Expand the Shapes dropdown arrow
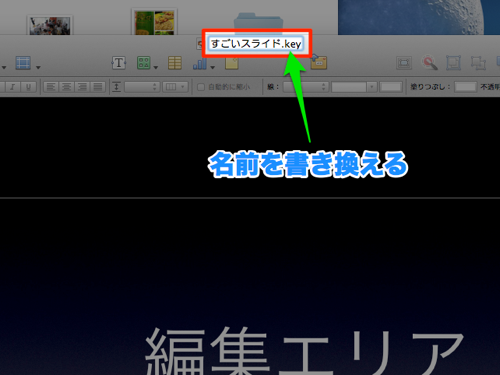This screenshot has height=375, width=500. (x=156, y=67)
